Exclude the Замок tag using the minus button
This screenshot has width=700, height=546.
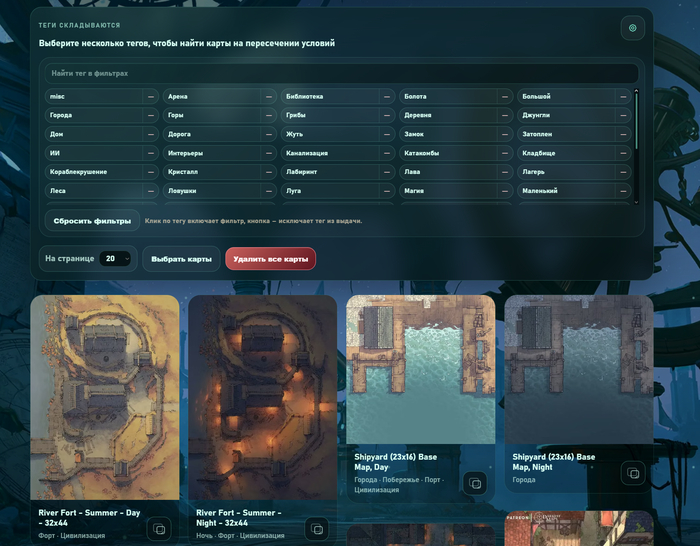[x=505, y=134]
